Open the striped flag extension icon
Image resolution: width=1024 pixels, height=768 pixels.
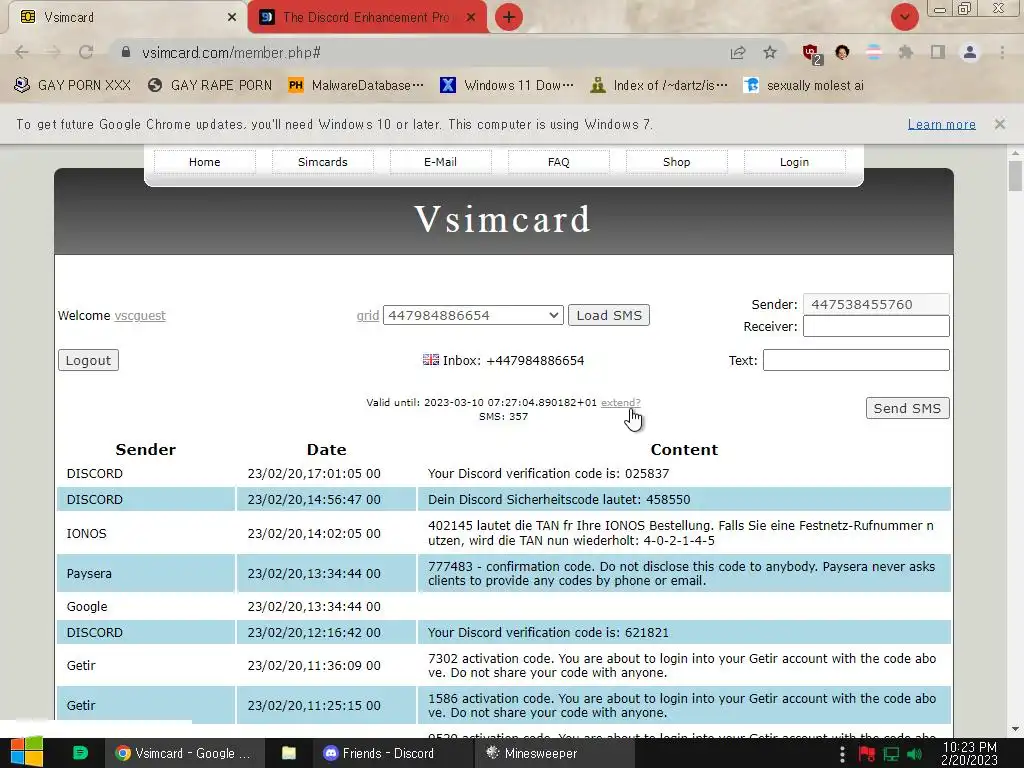(x=874, y=52)
